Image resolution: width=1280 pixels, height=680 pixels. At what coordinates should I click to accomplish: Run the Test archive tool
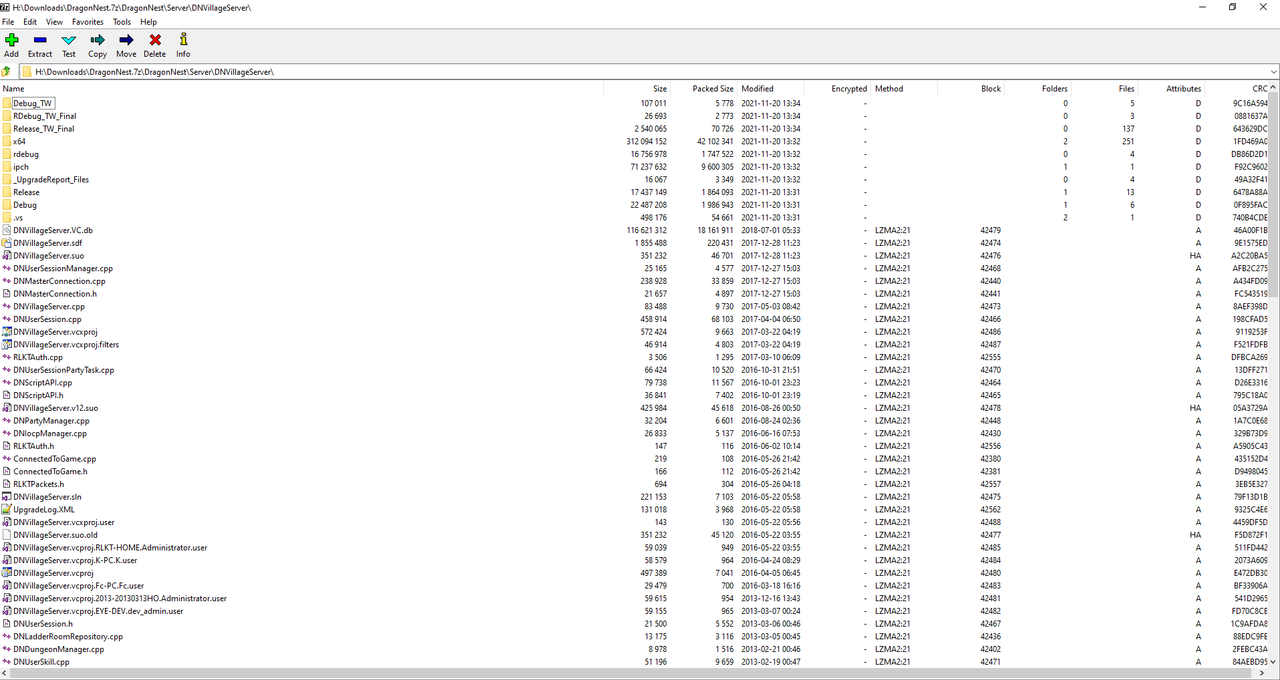[68, 40]
